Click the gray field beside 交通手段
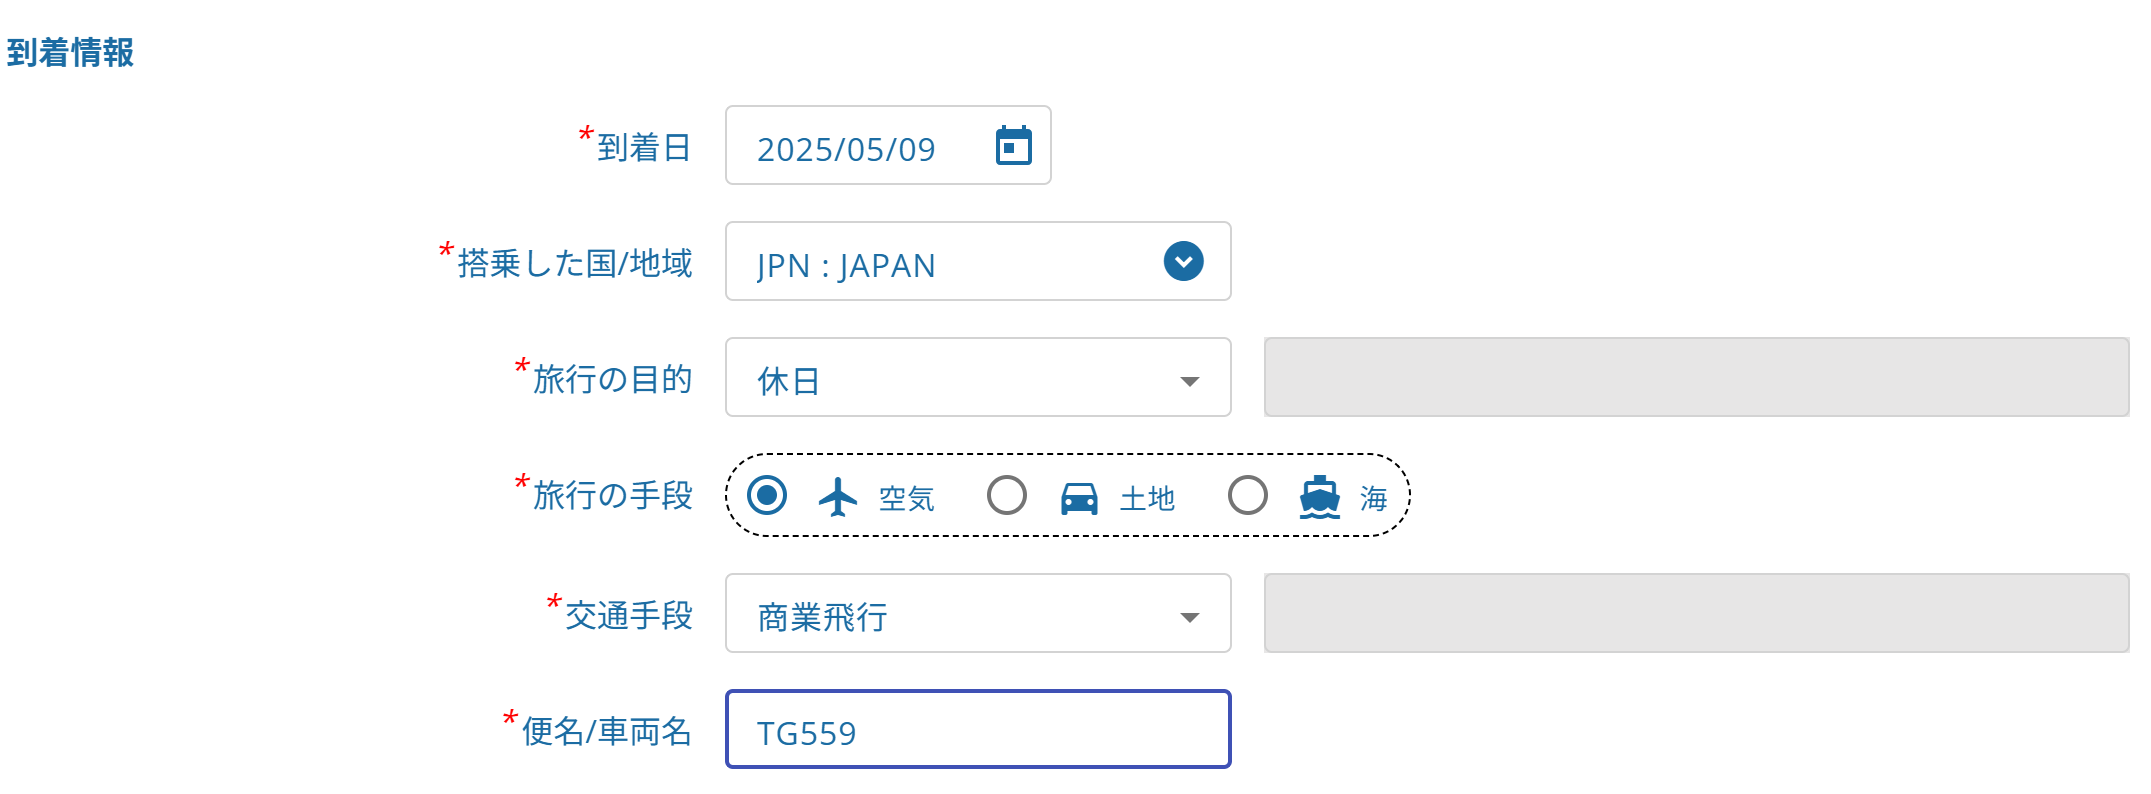The width and height of the screenshot is (2151, 794). coord(1697,613)
